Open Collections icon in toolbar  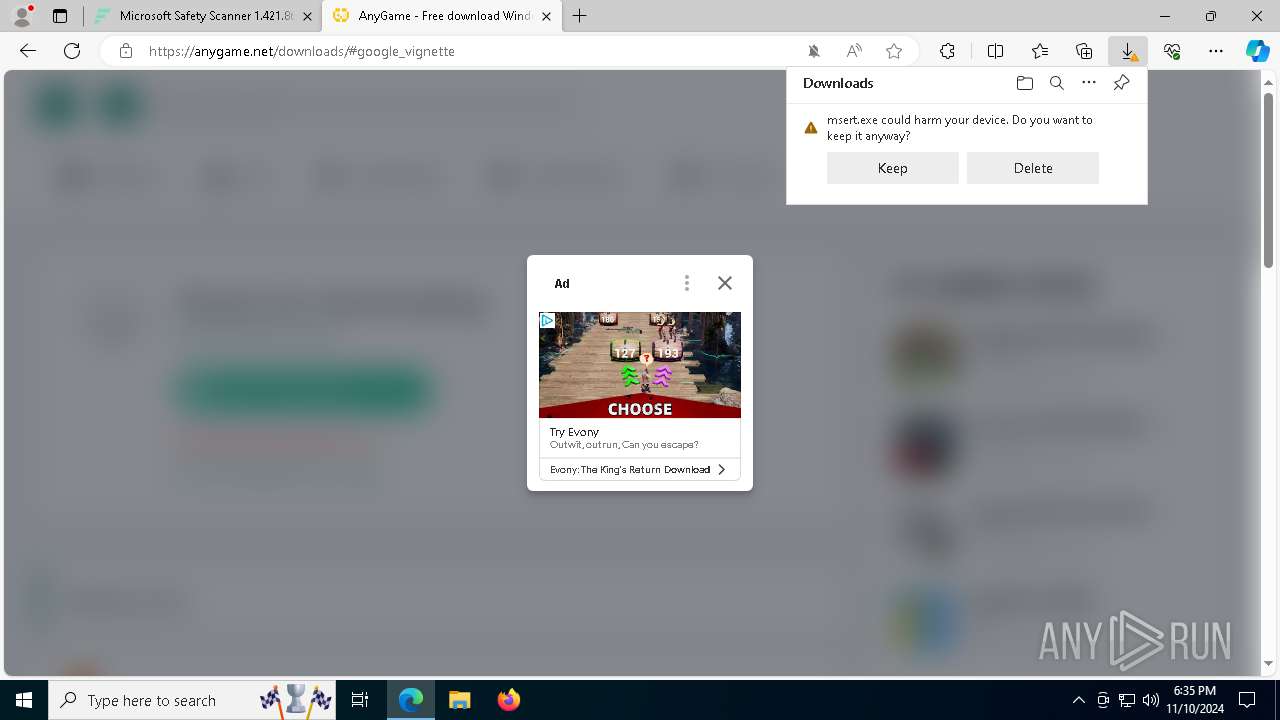(x=1084, y=51)
